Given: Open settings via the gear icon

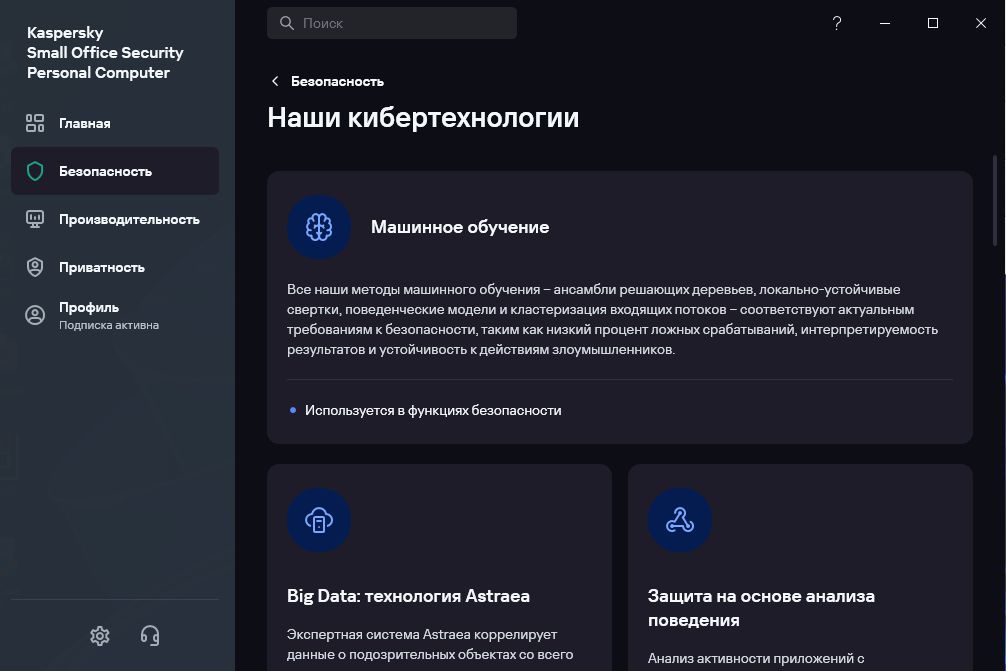Looking at the screenshot, I should tap(99, 636).
